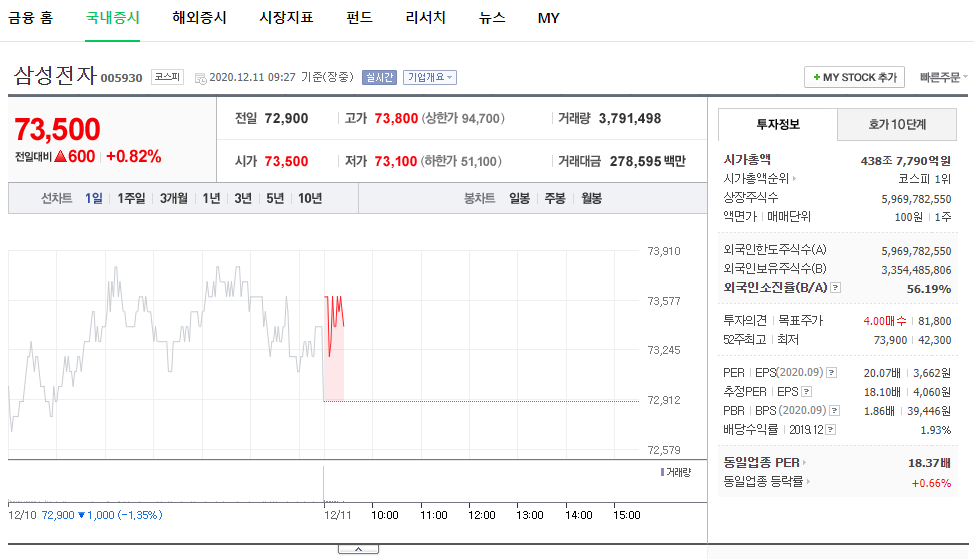Click the current price 73,500

tap(57, 129)
